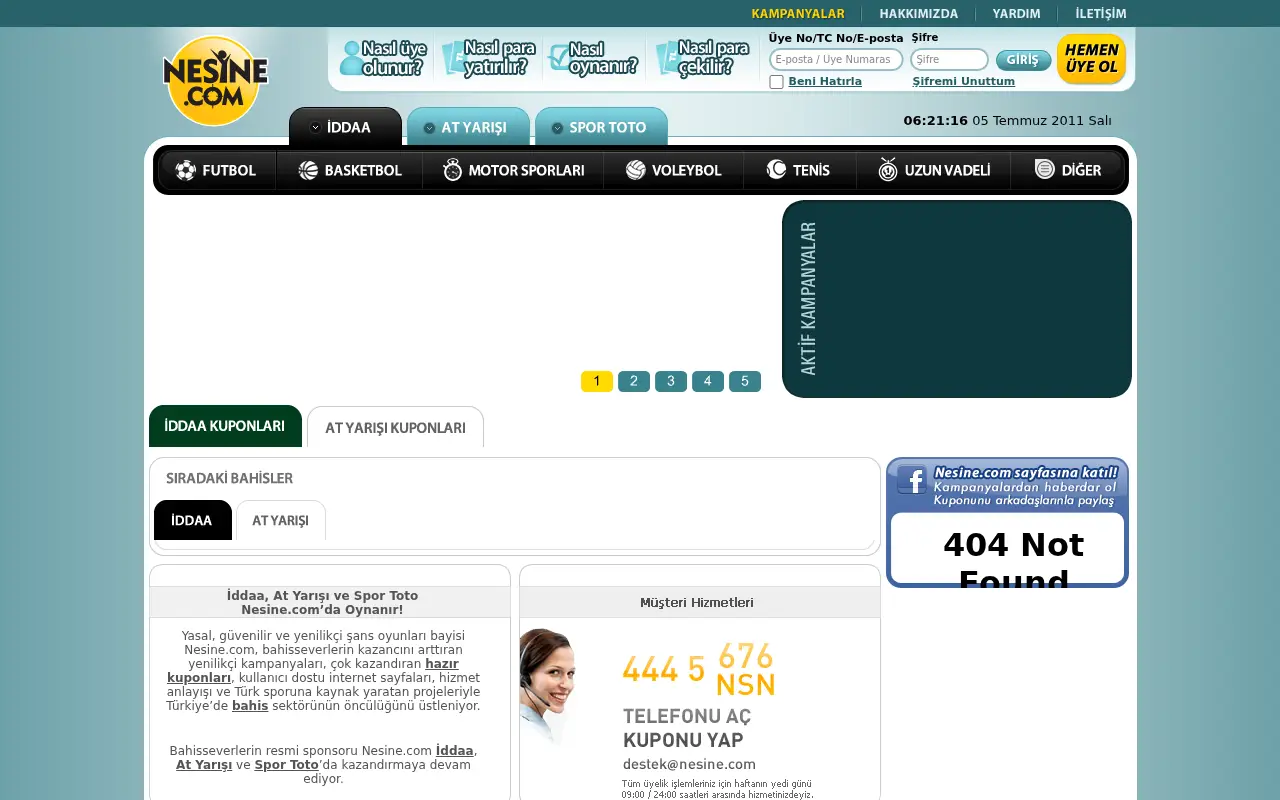Screen dimensions: 1280x800
Task: Open the Spor Toto link in the text
Action: point(286,765)
